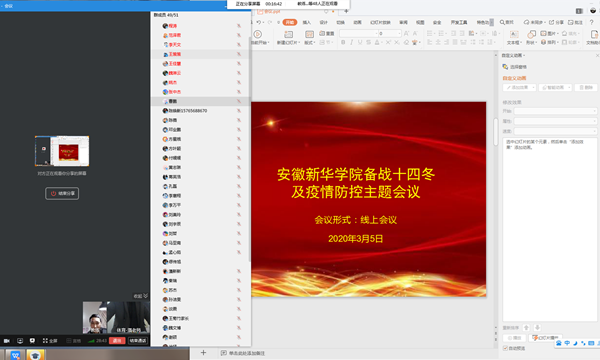Click the screen share icon in meeting toolbar
Image resolution: width=600 pixels, height=360 pixels.
(20, 340)
